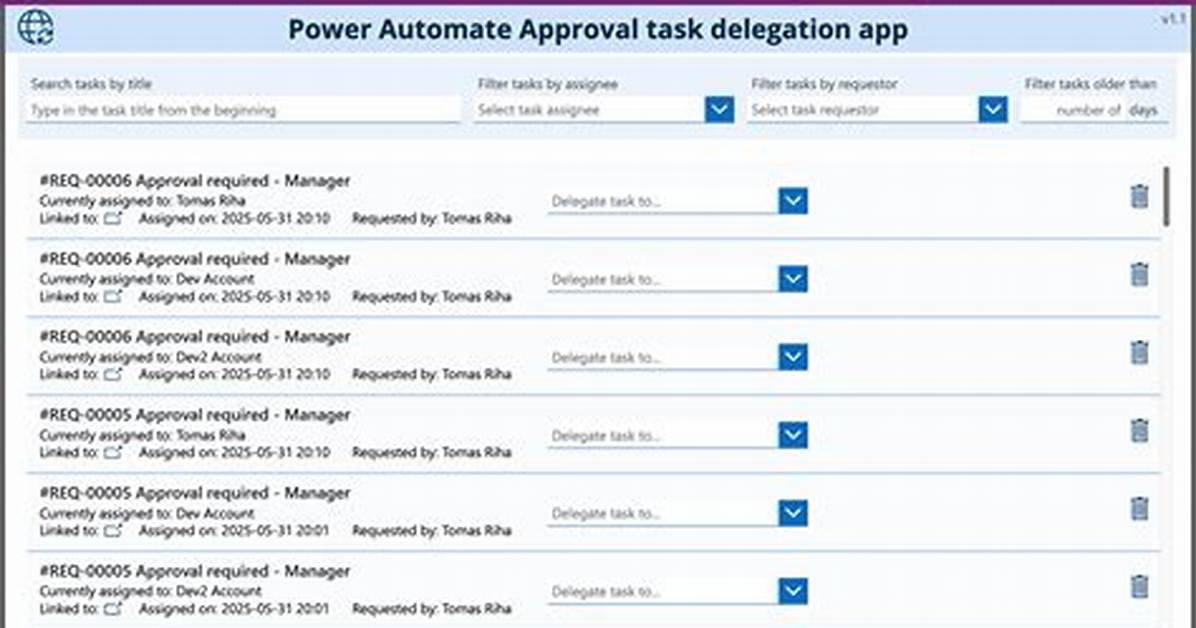Select the REQ-00006 title assigned to Dev Account

[195, 259]
